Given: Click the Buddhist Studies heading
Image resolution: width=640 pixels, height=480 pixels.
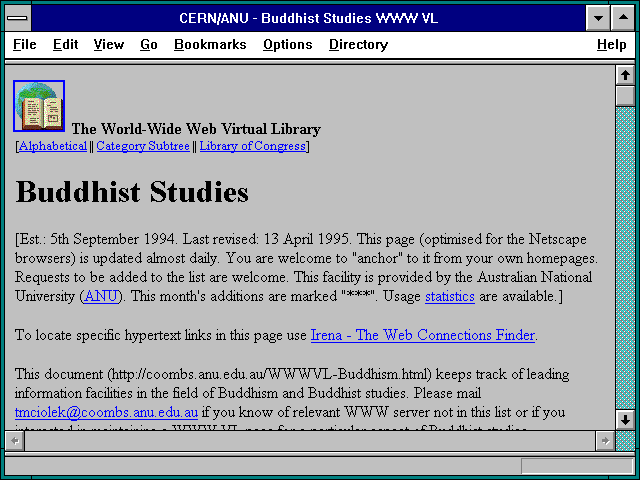Looking at the screenshot, I should click(132, 192).
